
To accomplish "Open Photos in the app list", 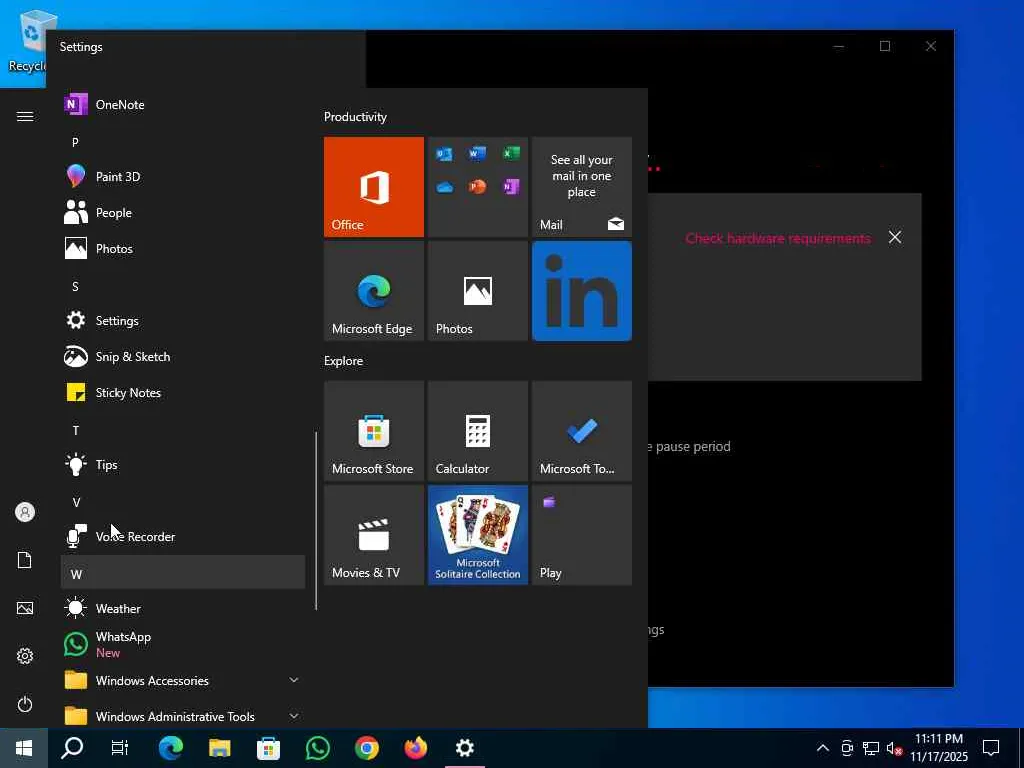I will click(183, 248).
